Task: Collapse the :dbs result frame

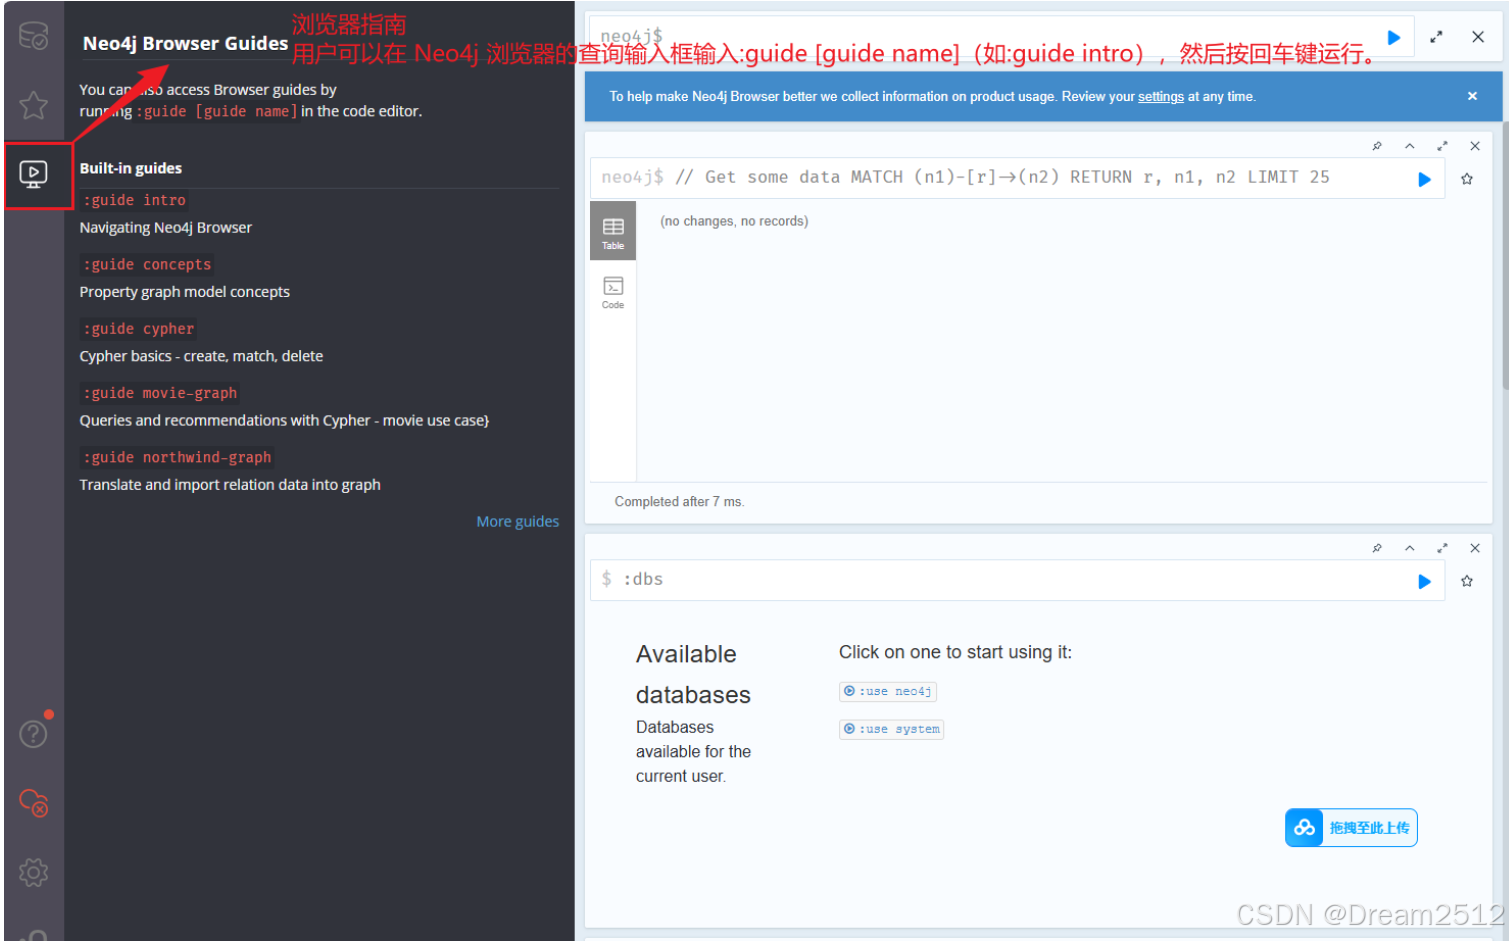Action: 1410,548
